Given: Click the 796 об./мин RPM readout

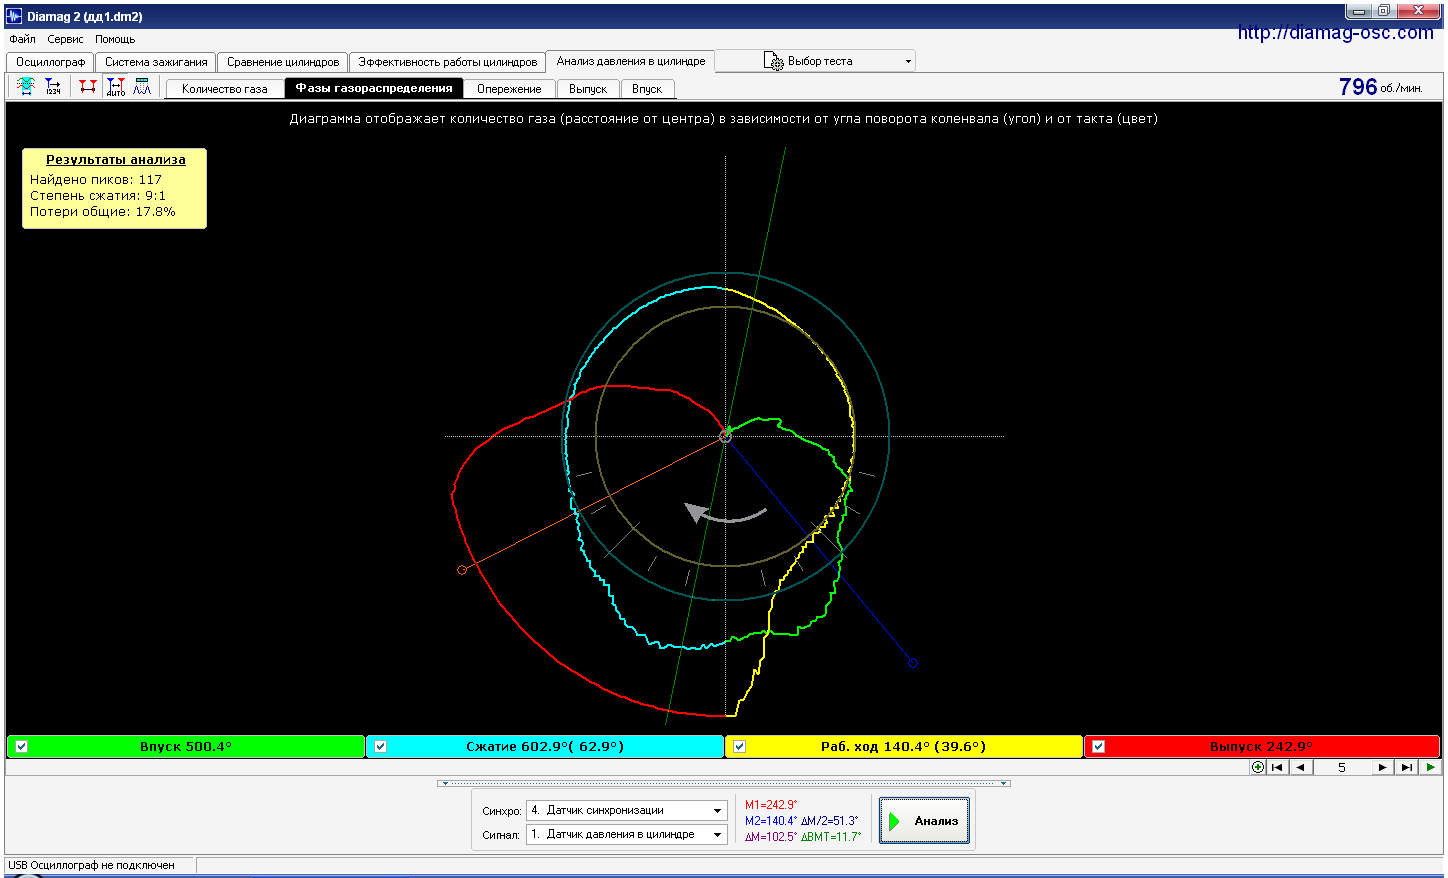Looking at the screenshot, I should (1380, 87).
